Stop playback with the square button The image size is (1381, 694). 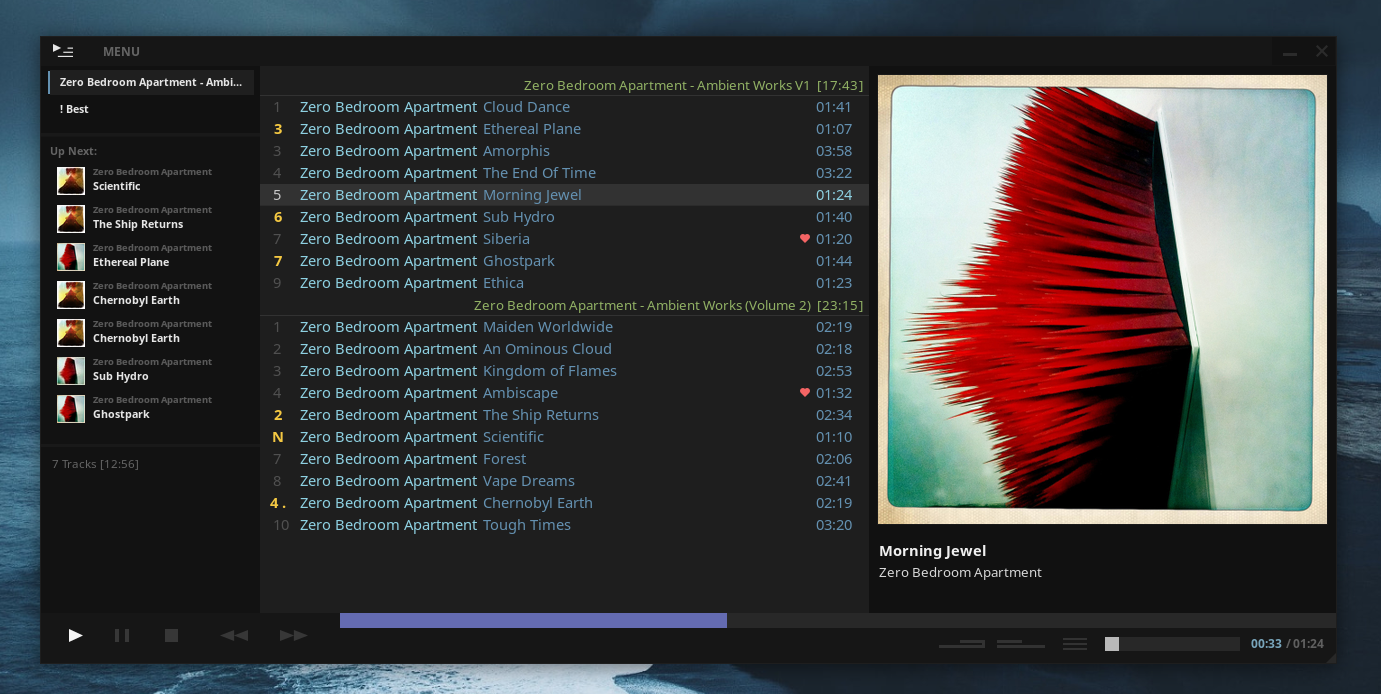click(171, 635)
